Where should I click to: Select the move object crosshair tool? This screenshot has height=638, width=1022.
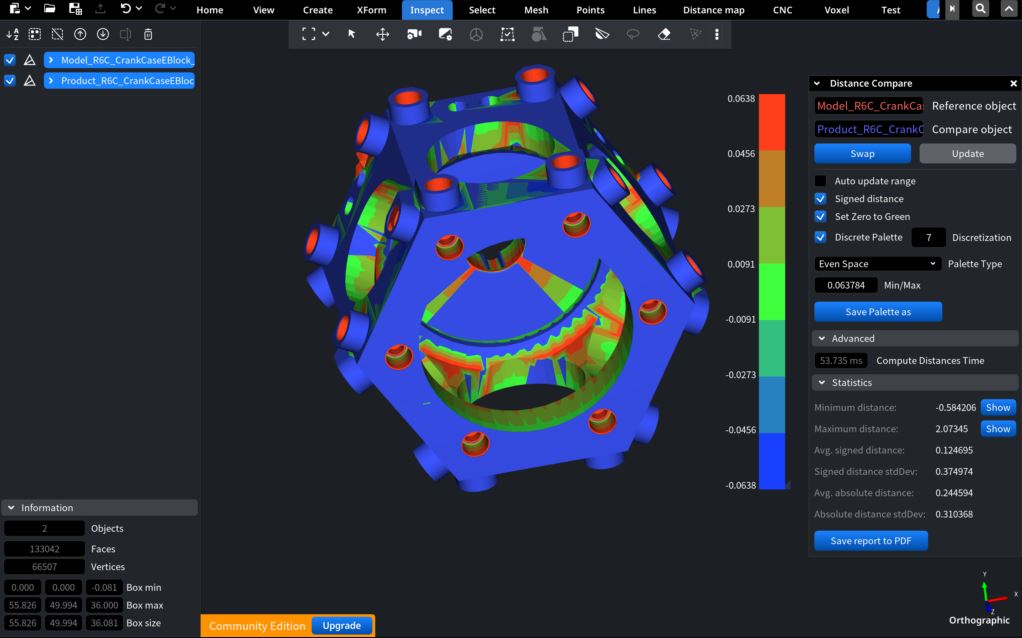click(x=382, y=34)
